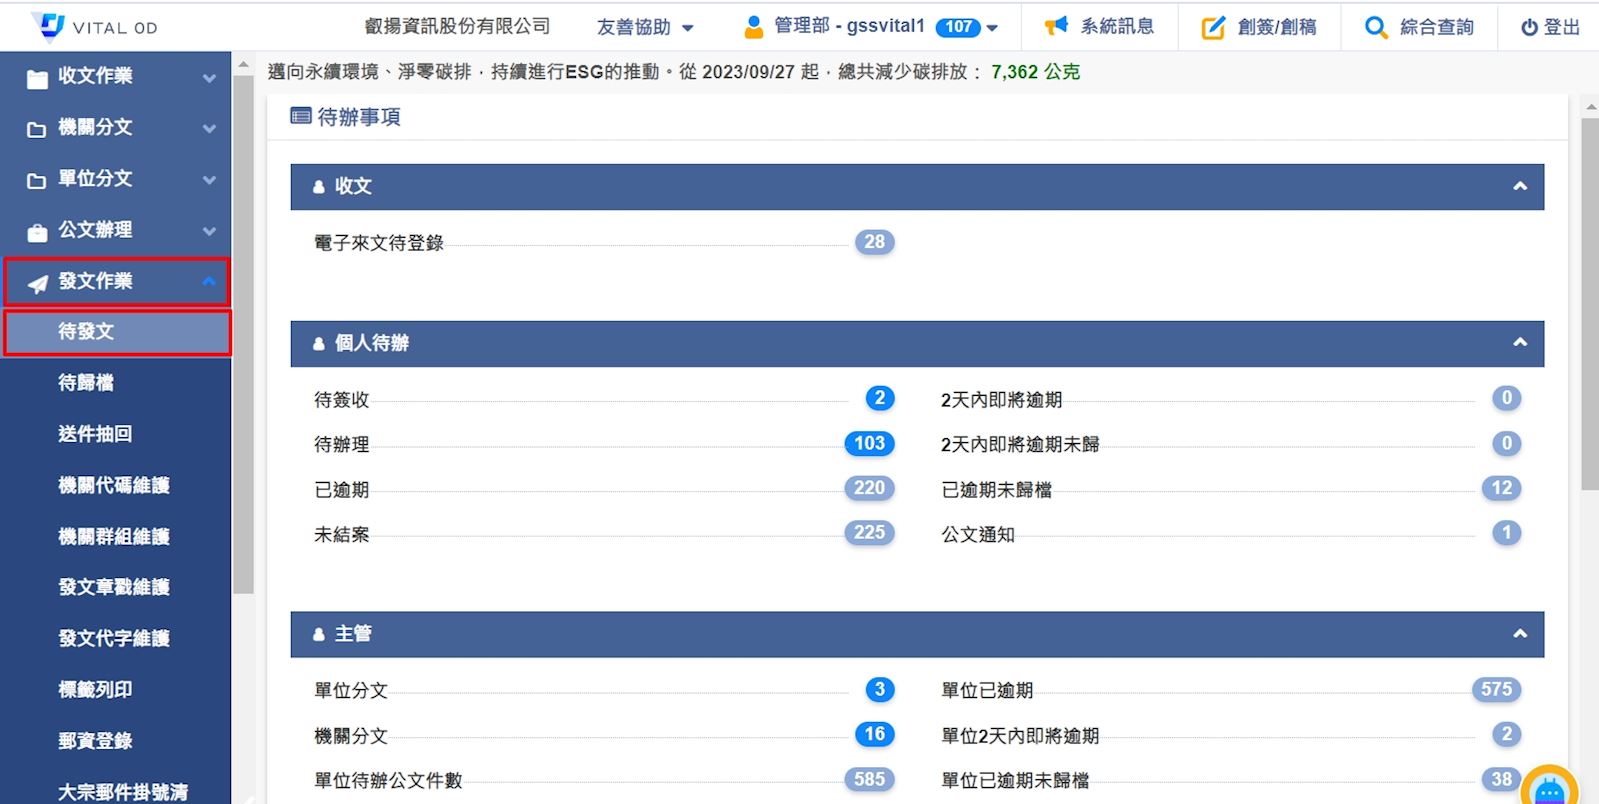Click the 創簽/創稿 edit pencil icon
This screenshot has height=804, width=1599.
(x=1212, y=27)
